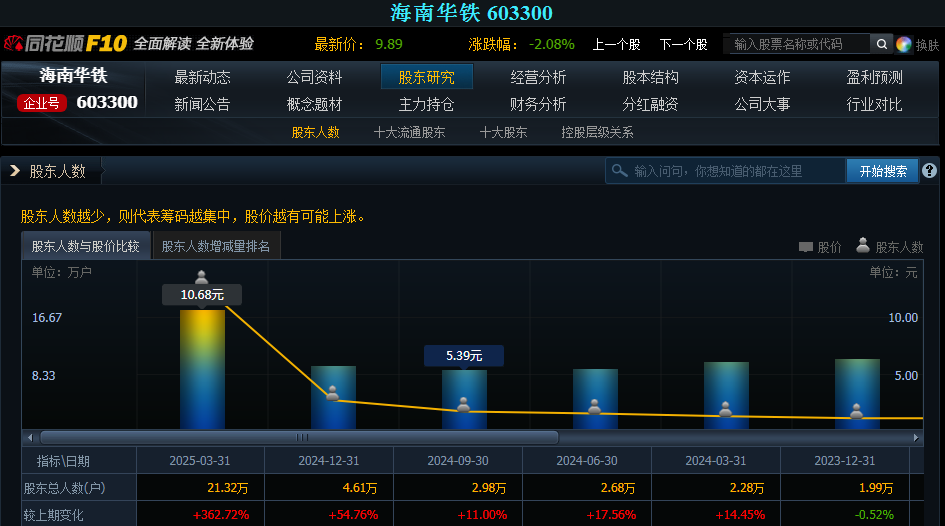Screen dimensions: 945x526
Task: Open the 公司大事 menu item
Action: click(x=762, y=104)
